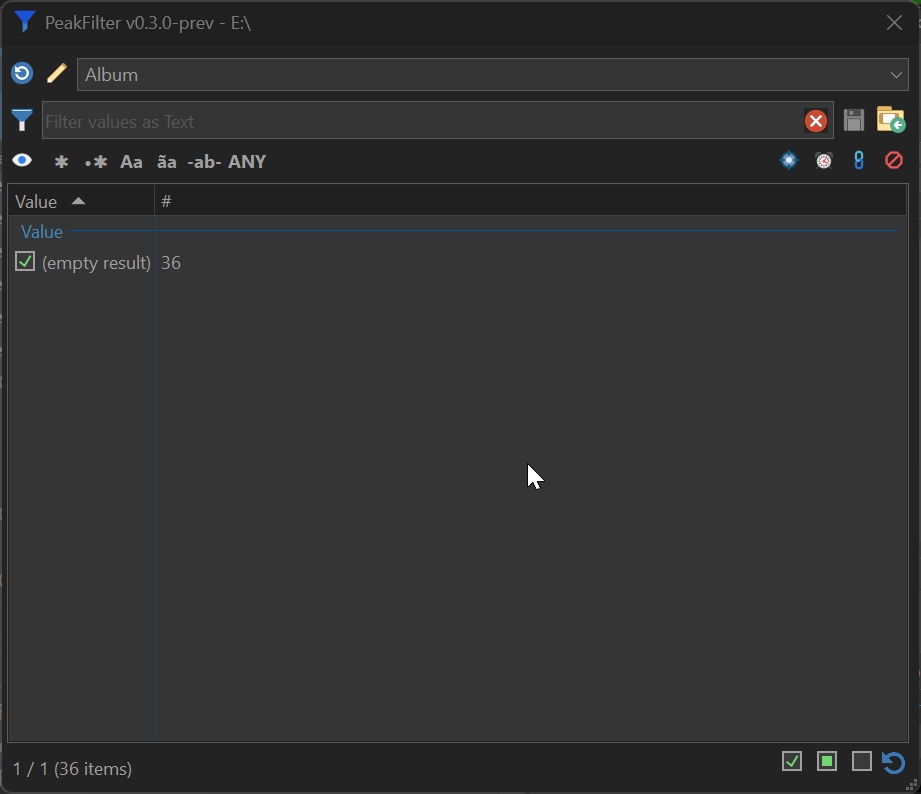The image size is (921, 794).
Task: Click the # column header
Action: pyautogui.click(x=167, y=201)
